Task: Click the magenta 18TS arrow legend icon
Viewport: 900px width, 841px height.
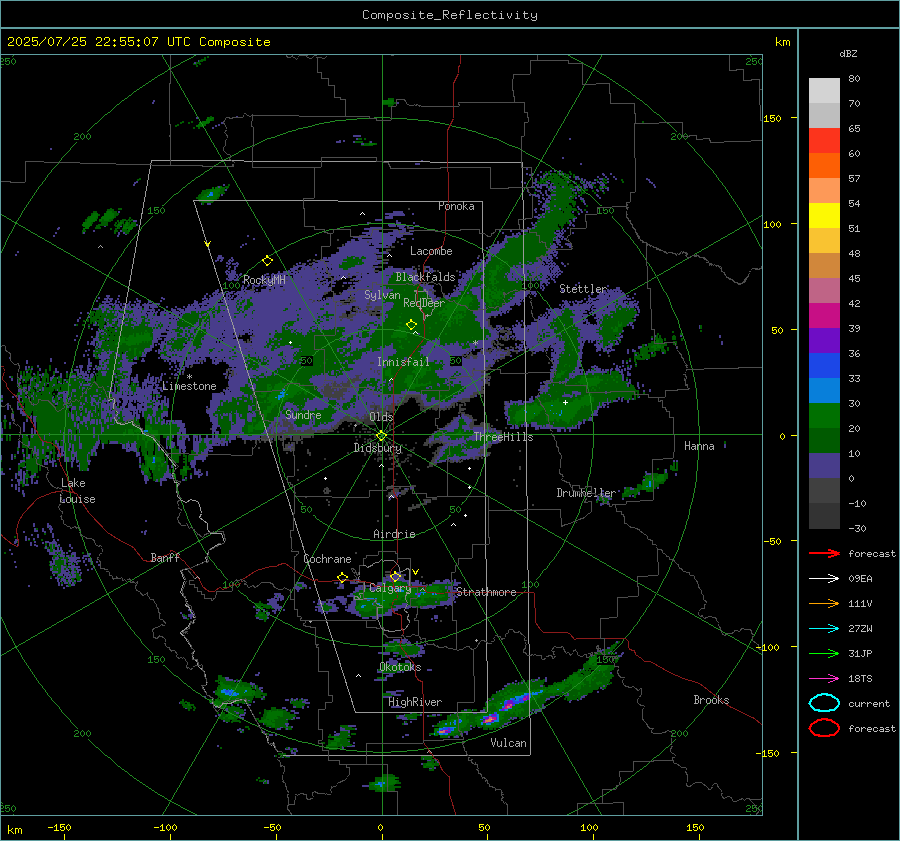Action: point(824,679)
